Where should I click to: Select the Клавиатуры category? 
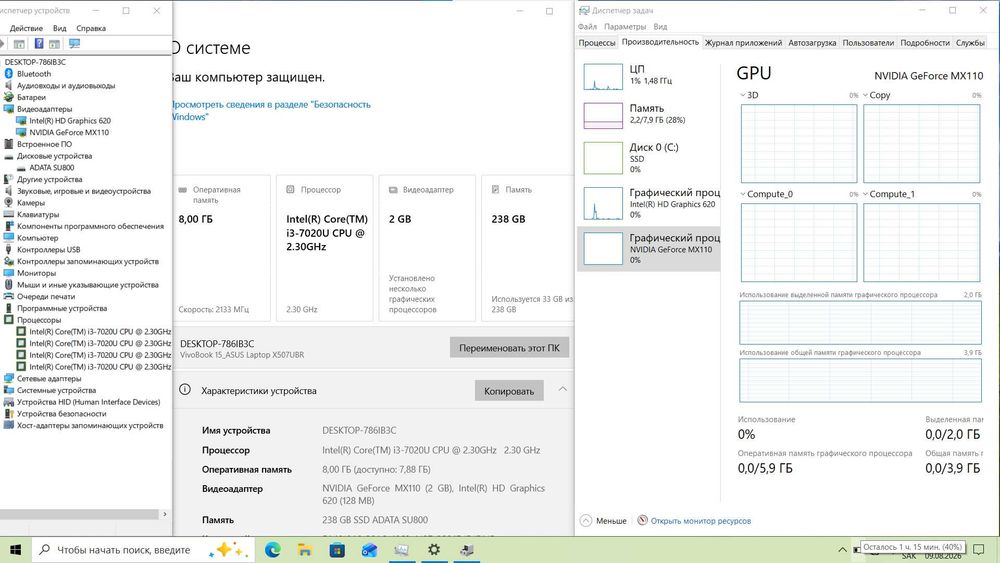click(x=38, y=214)
